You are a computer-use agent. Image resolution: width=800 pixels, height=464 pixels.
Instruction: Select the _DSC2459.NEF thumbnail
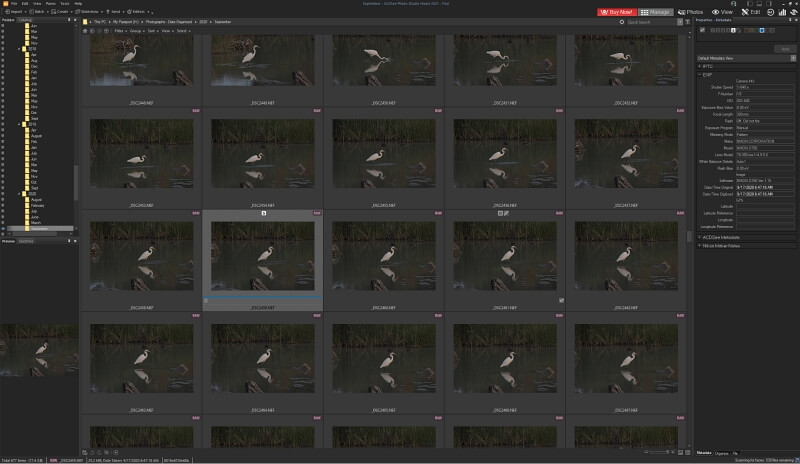point(263,256)
